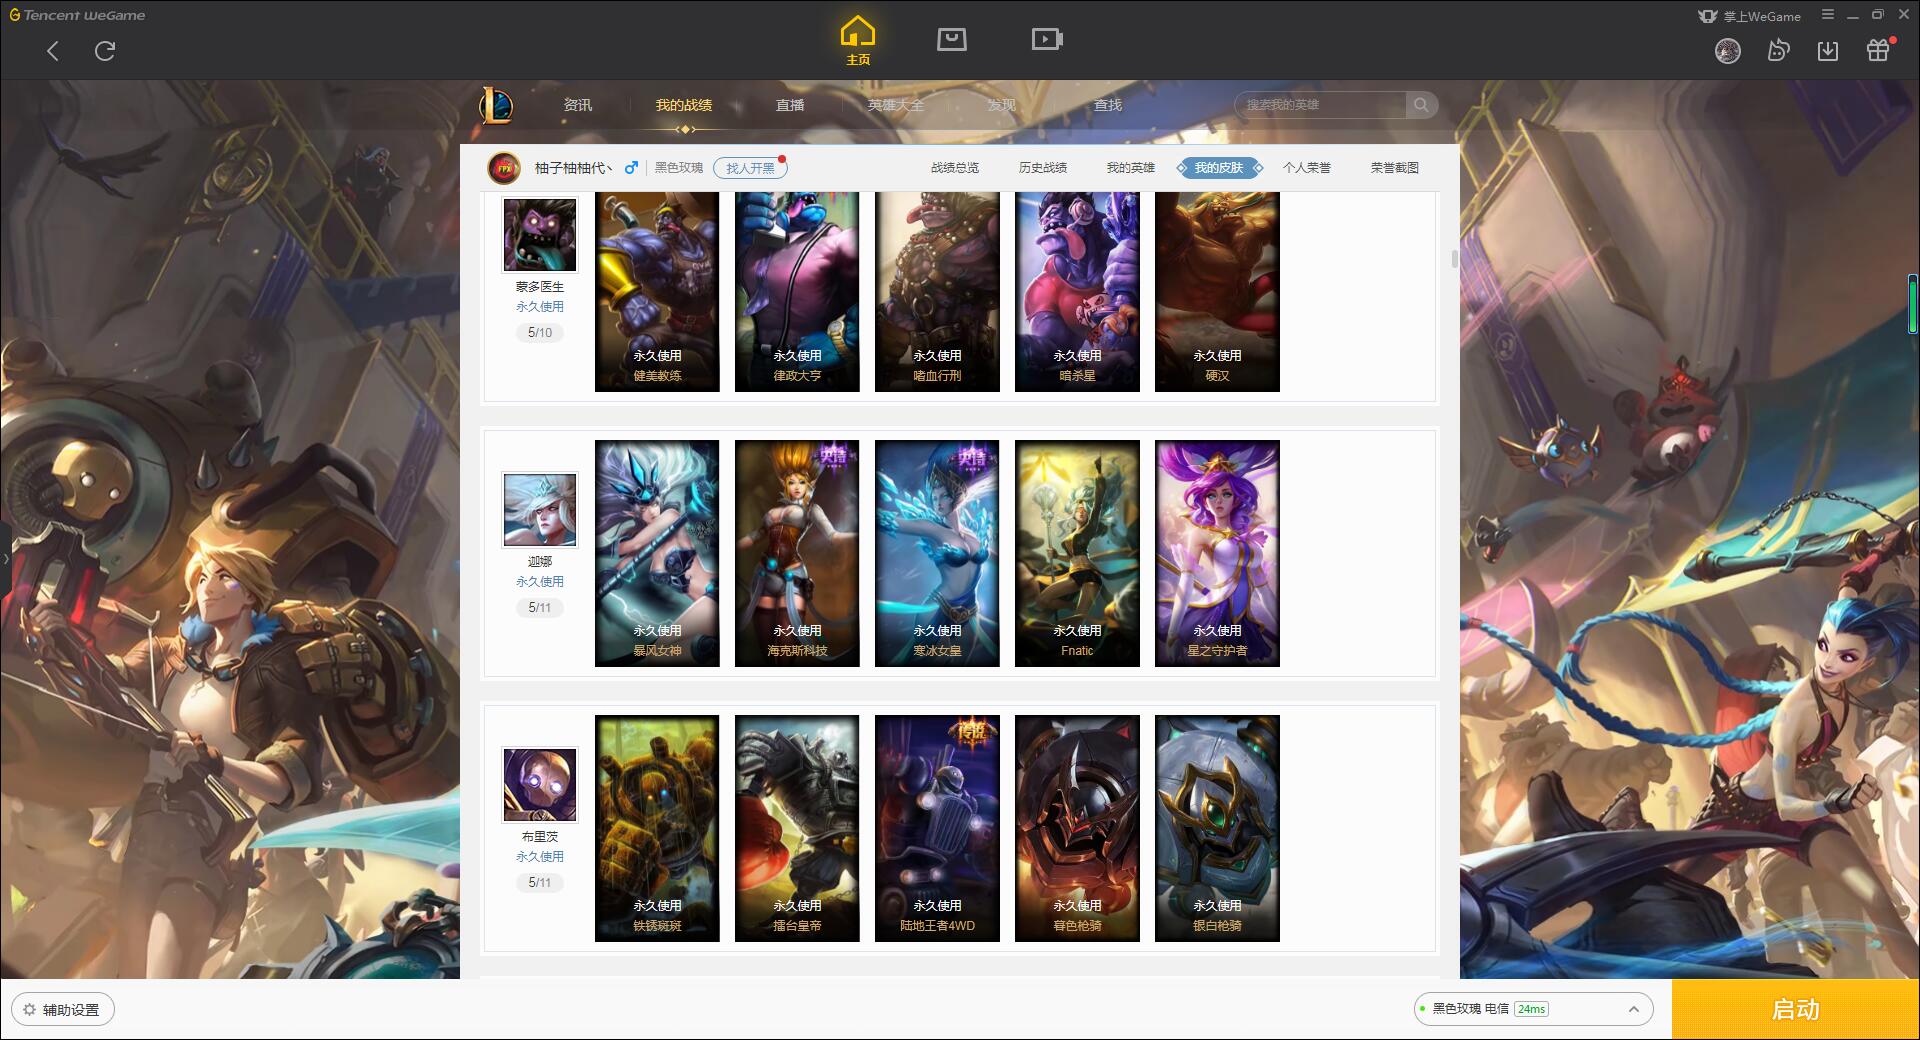Go back with the back arrow
Viewport: 1920px width, 1040px height.
[53, 51]
